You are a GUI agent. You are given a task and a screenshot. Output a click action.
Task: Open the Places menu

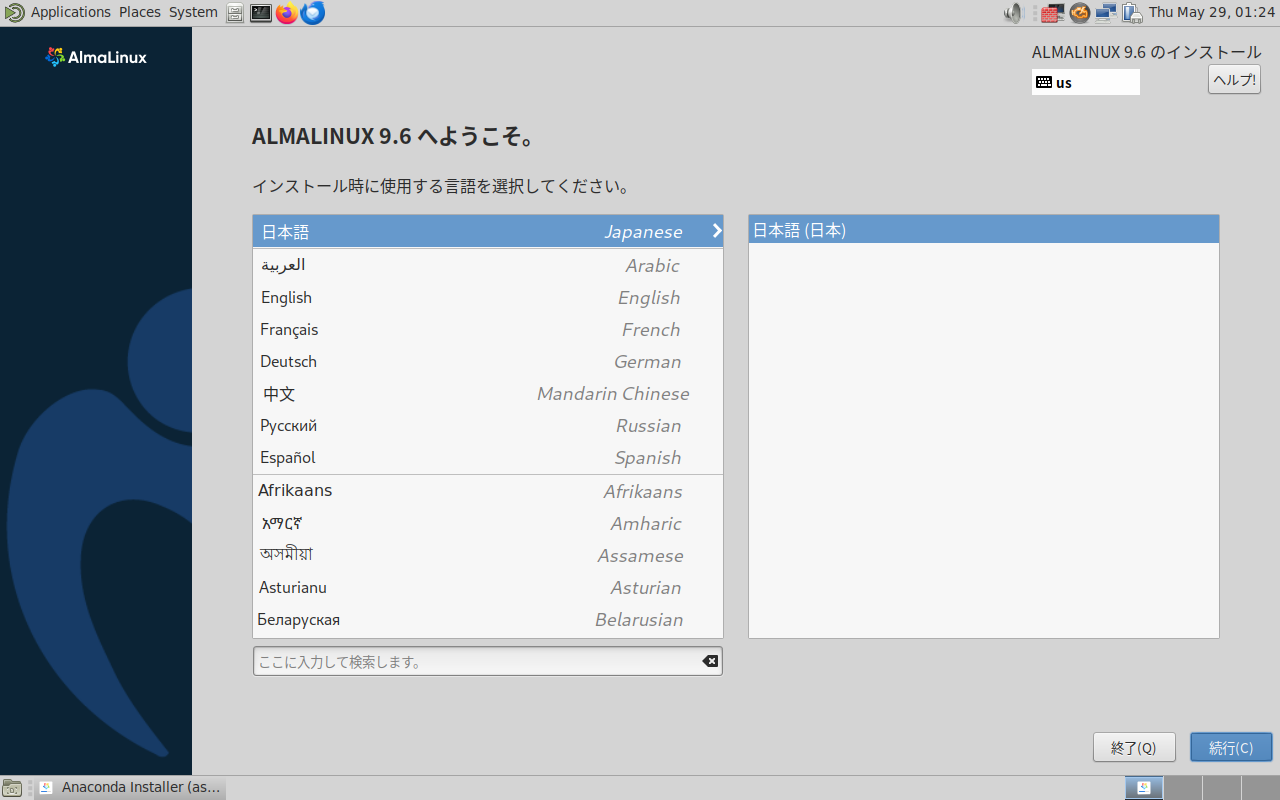[140, 12]
